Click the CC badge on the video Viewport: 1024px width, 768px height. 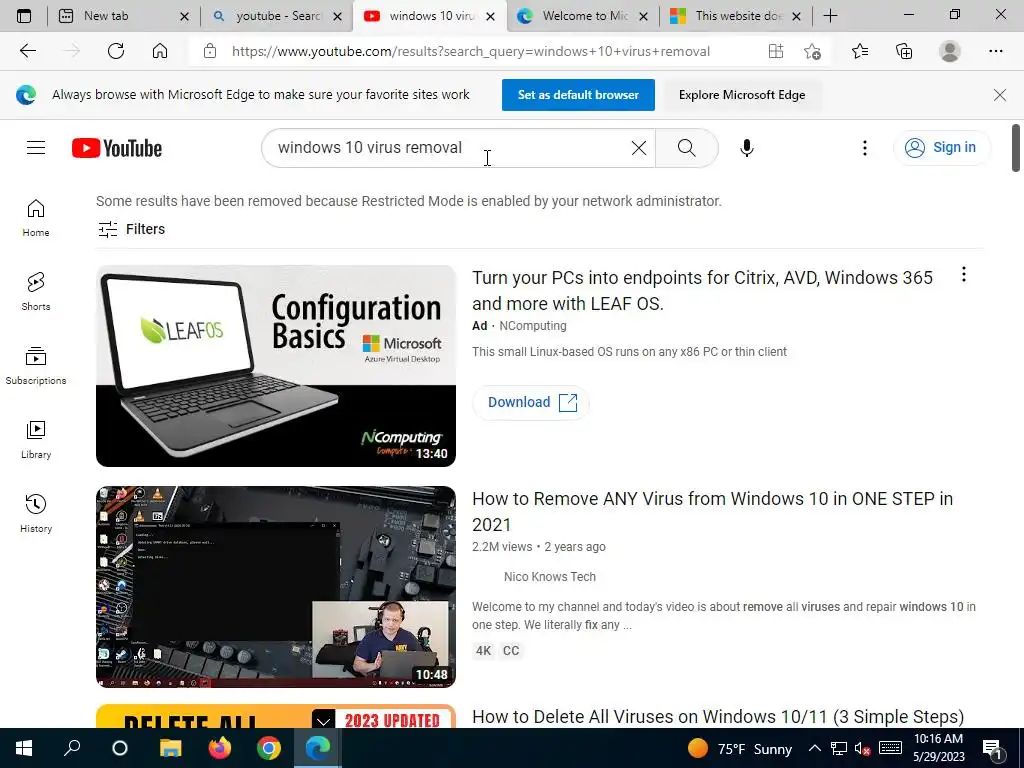511,650
